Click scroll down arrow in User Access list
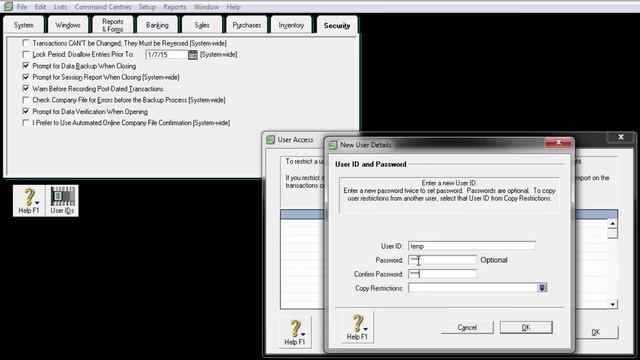640x360 pixels. pyautogui.click(x=612, y=304)
